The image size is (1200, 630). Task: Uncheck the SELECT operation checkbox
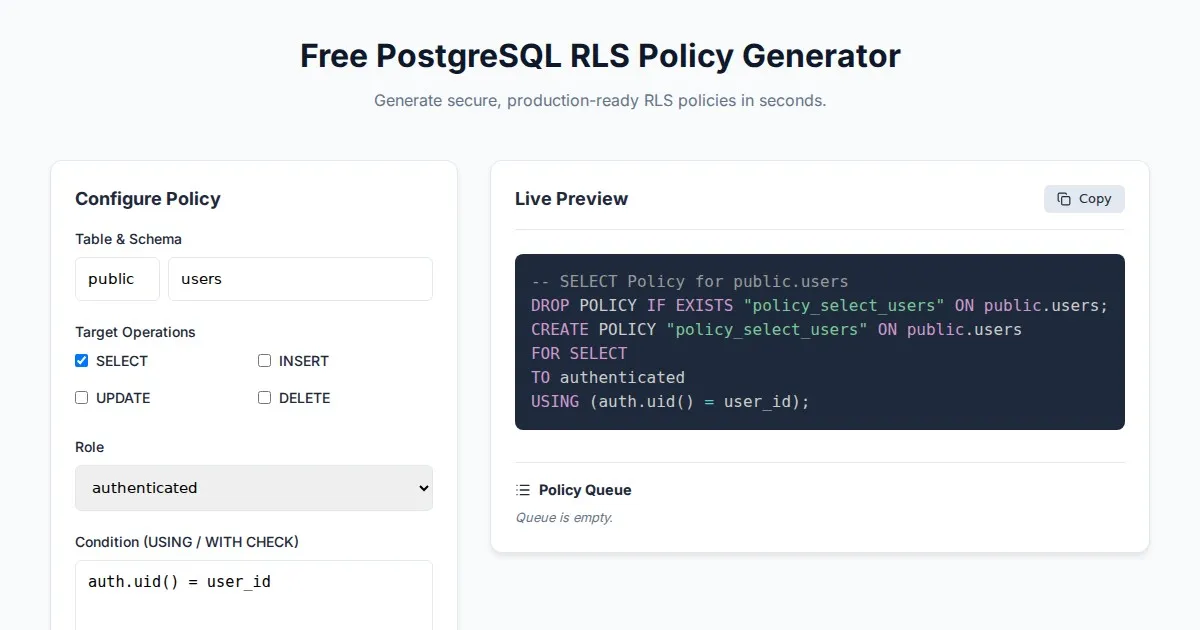tap(82, 361)
